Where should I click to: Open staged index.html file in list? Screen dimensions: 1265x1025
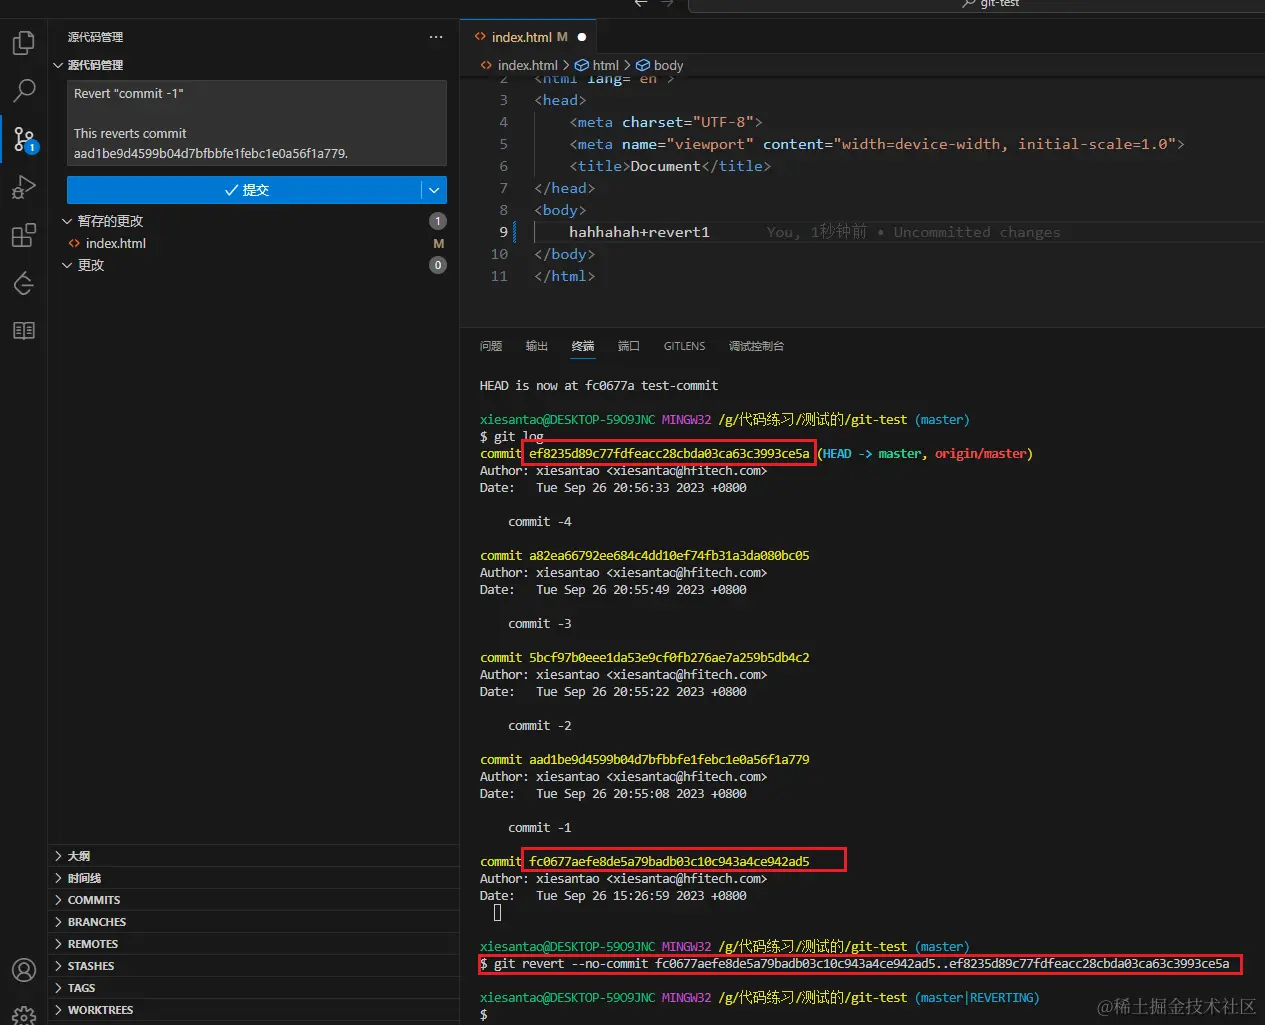point(116,243)
